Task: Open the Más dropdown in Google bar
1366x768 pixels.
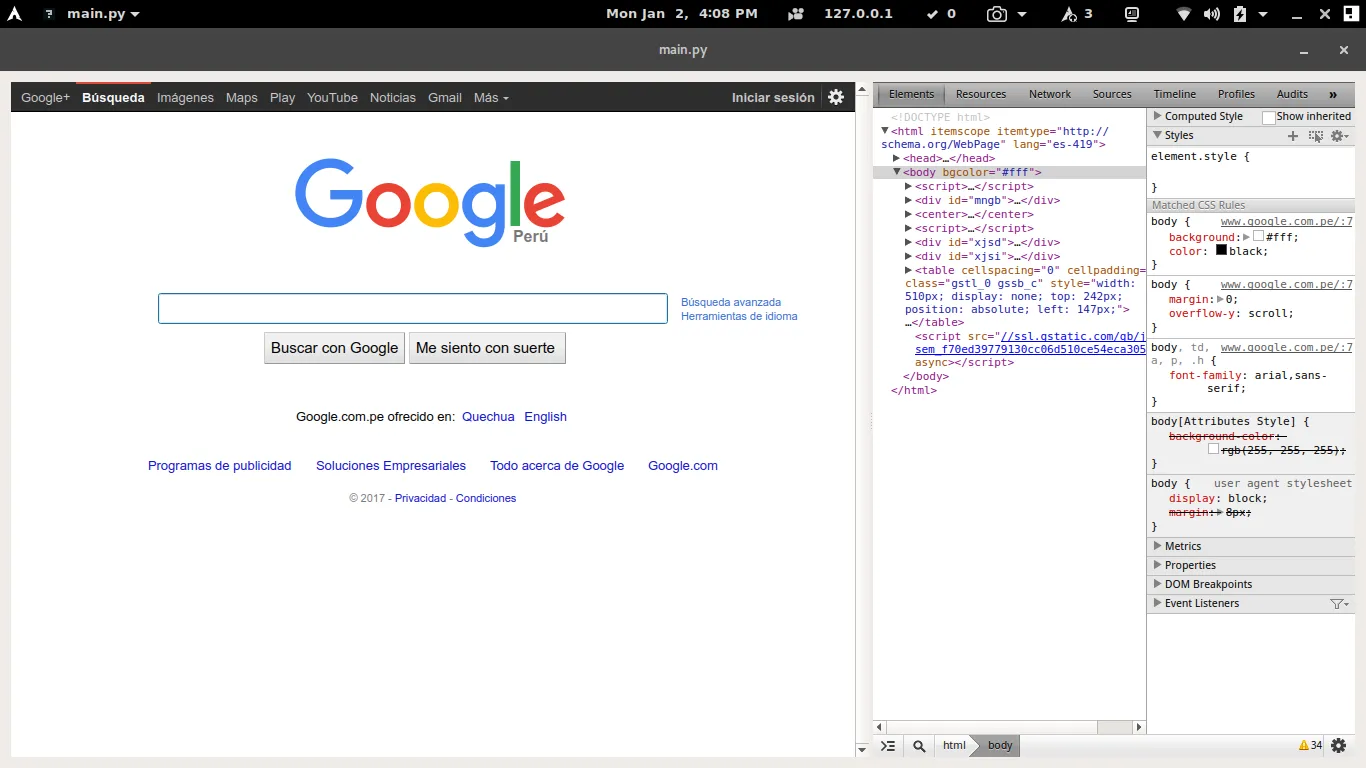Action: (x=491, y=98)
